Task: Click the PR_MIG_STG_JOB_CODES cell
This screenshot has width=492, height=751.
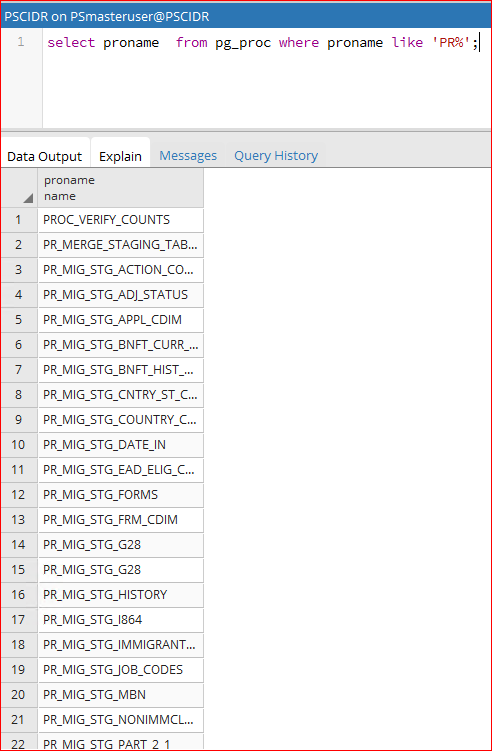Action: pyautogui.click(x=121, y=669)
